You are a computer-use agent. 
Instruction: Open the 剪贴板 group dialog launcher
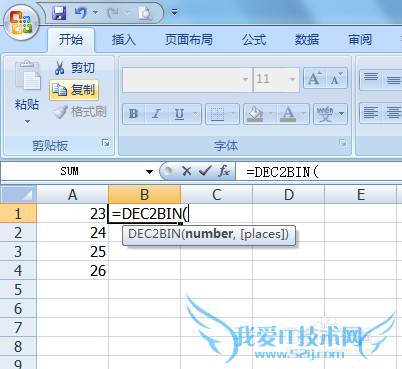pyautogui.click(x=106, y=143)
